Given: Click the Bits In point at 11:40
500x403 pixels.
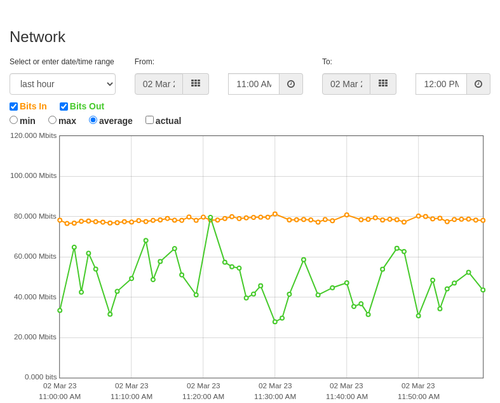Looking at the screenshot, I should [x=347, y=215].
